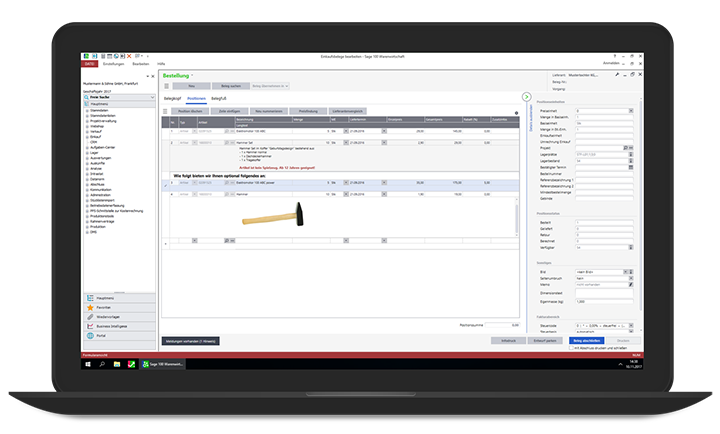Click the Portal globe icon
The image size is (720, 434).
click(x=91, y=337)
